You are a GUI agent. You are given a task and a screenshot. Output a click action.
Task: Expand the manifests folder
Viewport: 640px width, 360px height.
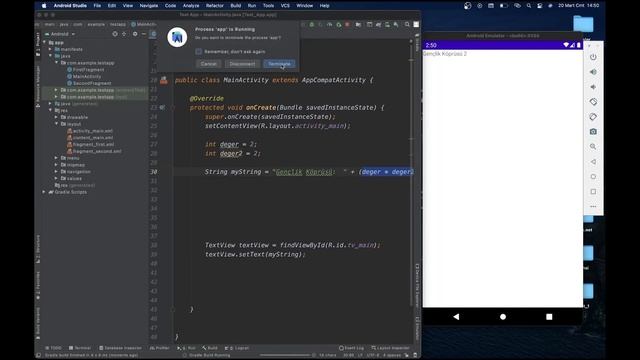50,49
